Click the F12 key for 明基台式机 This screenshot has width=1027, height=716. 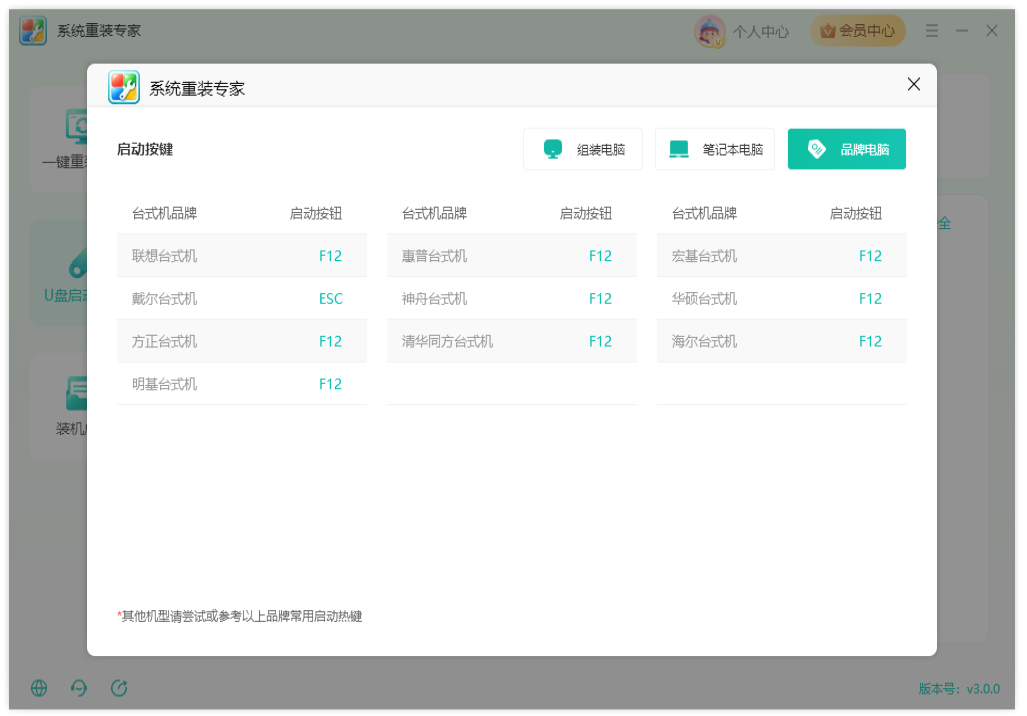coord(331,384)
